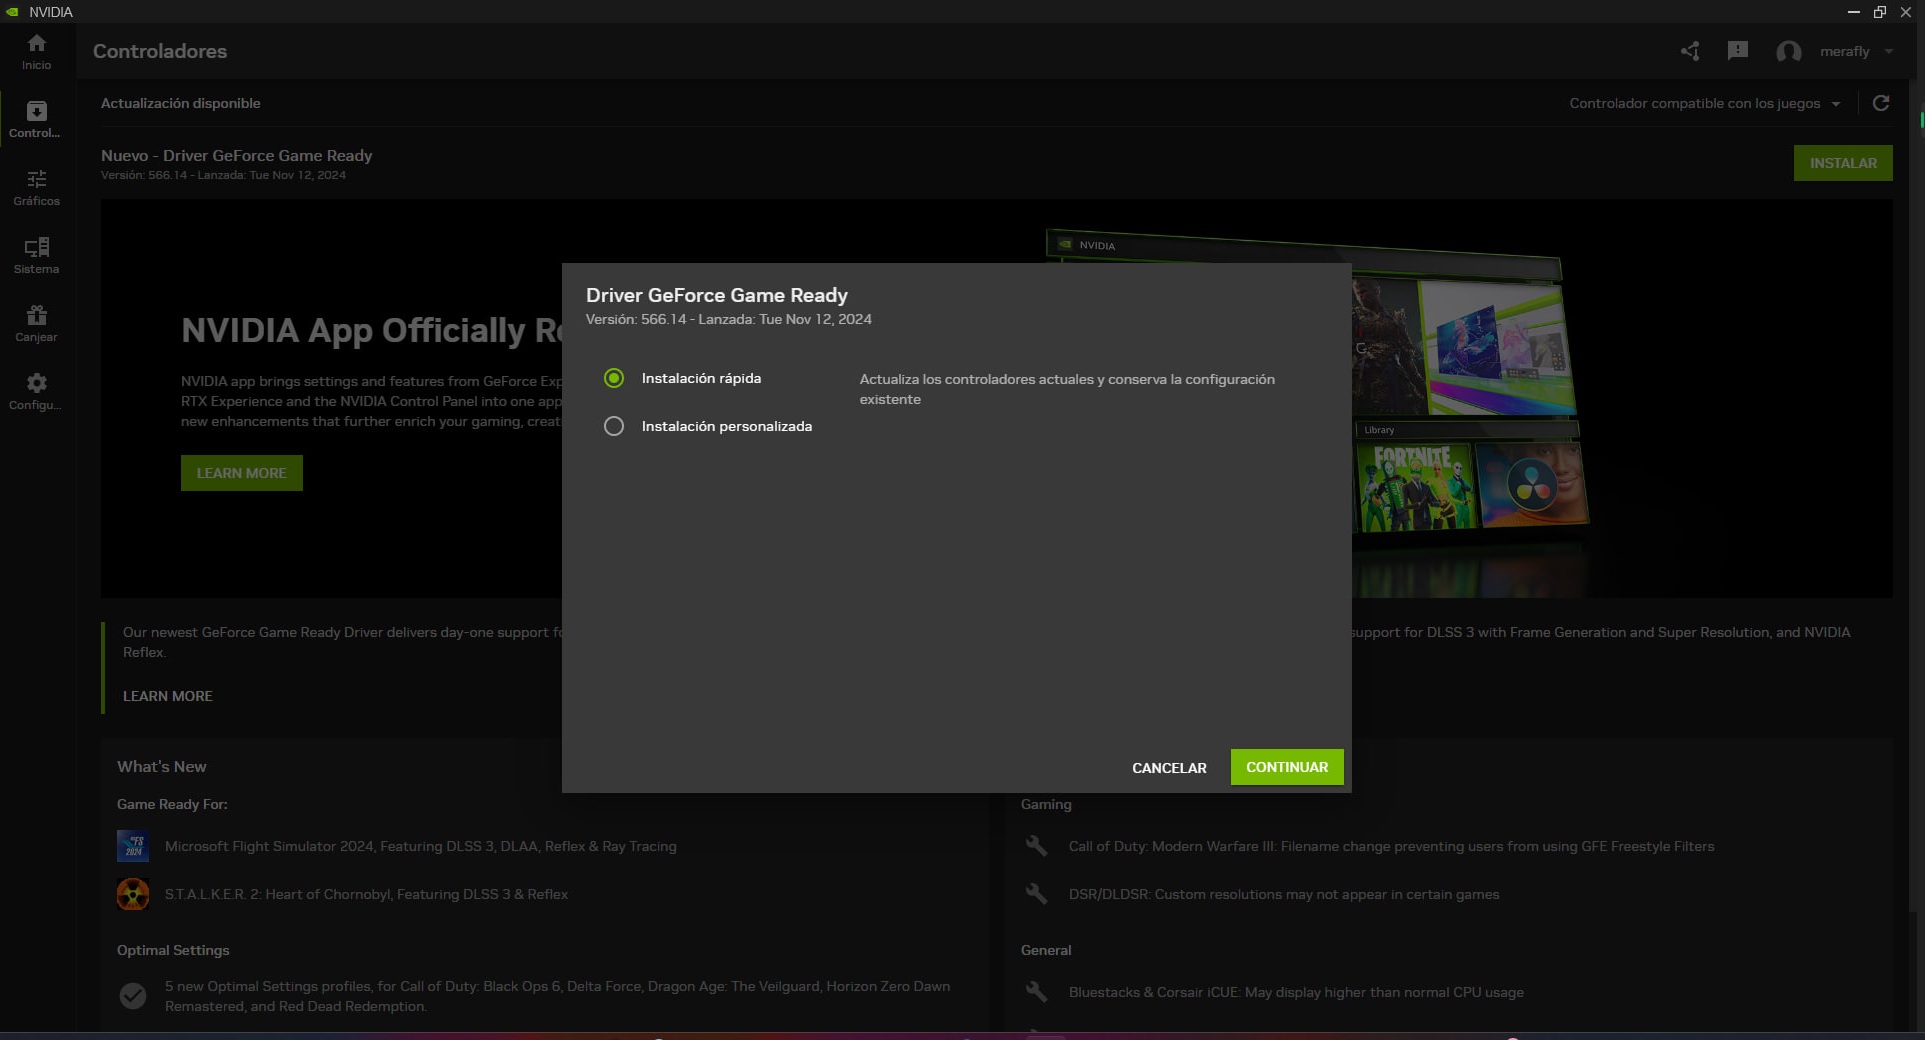Click the Optimal Settings checkmark icon
The image size is (1925, 1040).
pyautogui.click(x=133, y=996)
